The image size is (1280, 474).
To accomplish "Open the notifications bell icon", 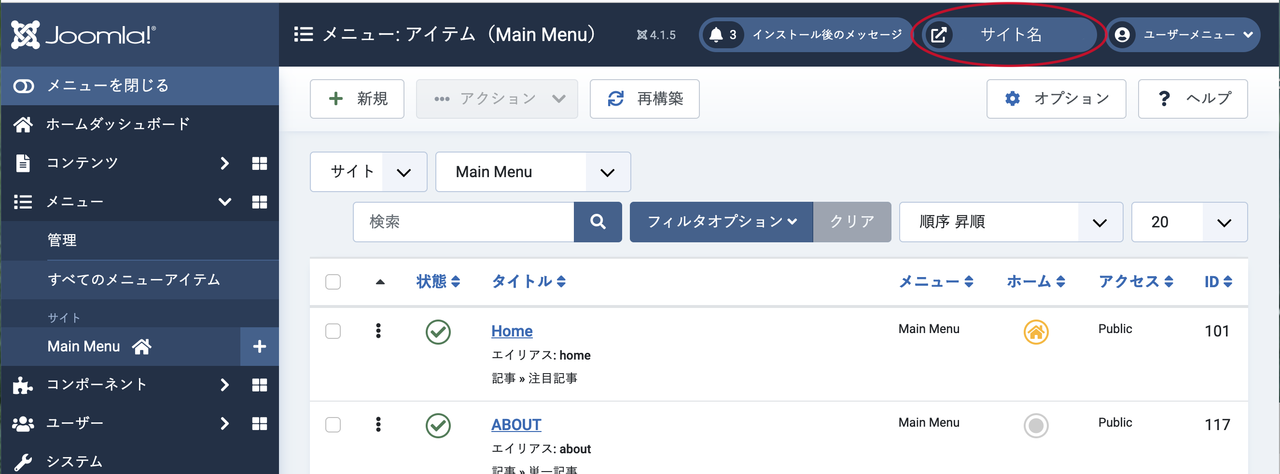I will pyautogui.click(x=715, y=35).
